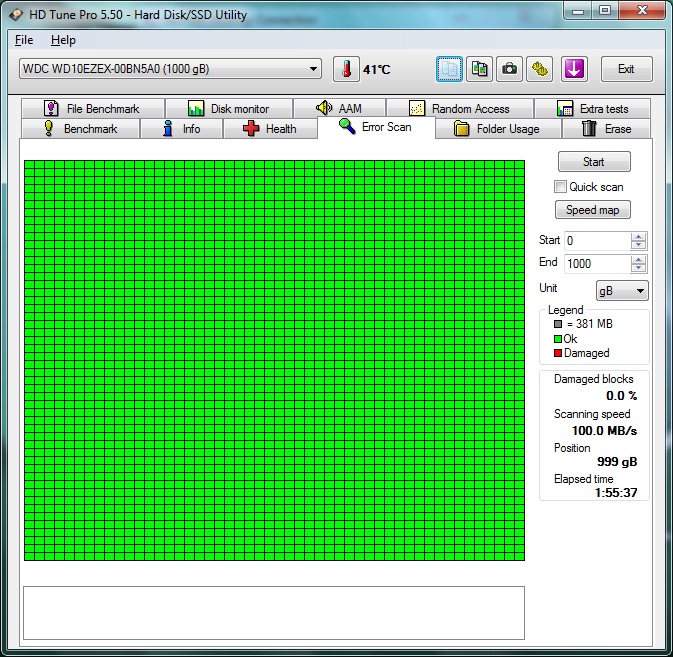
Task: Click the green Ok legend square
Action: (558, 339)
